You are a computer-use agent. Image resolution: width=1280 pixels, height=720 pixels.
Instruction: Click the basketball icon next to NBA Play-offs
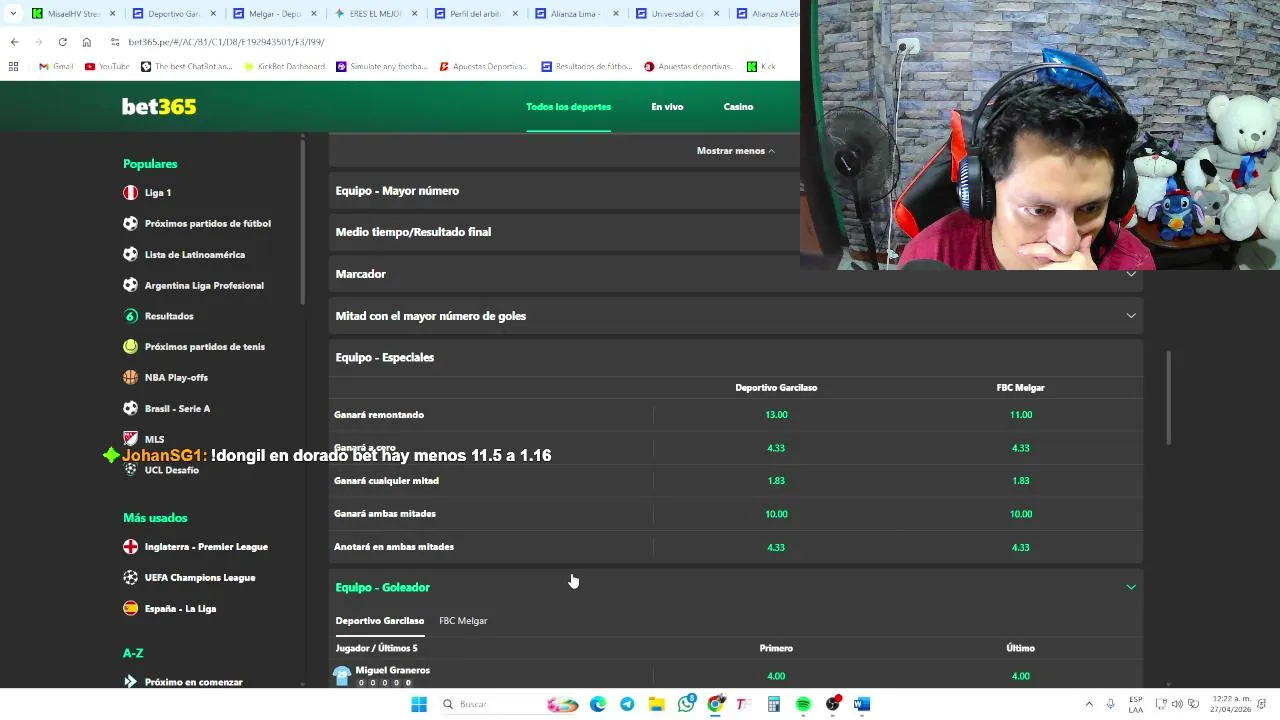pyautogui.click(x=130, y=377)
